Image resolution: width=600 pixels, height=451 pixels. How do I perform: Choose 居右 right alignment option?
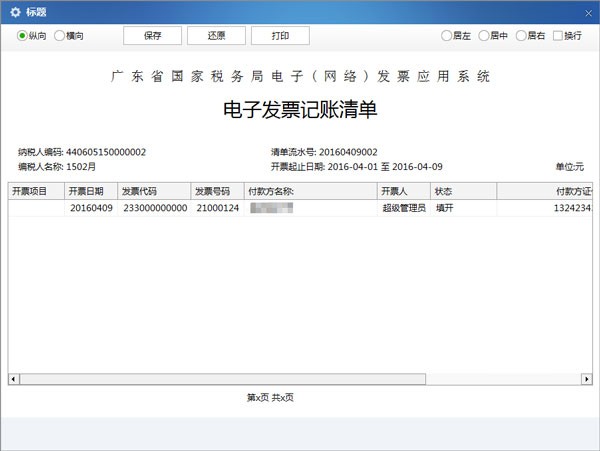[521, 36]
